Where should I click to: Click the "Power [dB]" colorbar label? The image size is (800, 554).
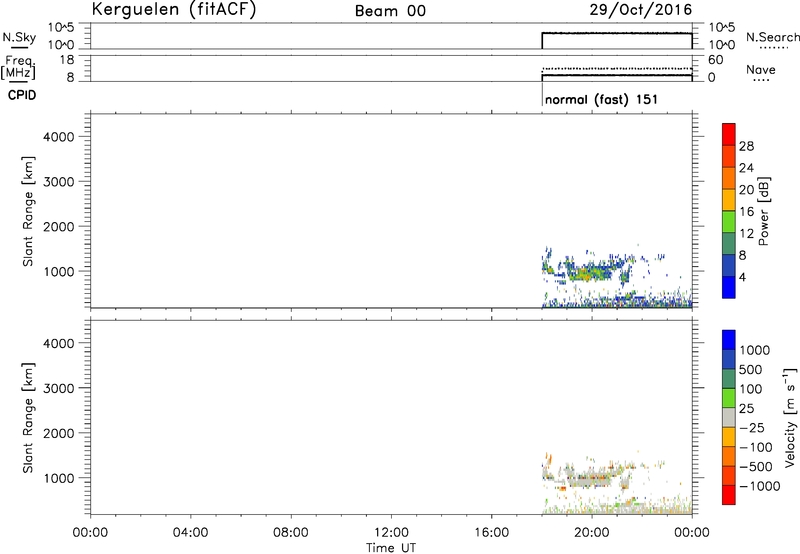(763, 211)
